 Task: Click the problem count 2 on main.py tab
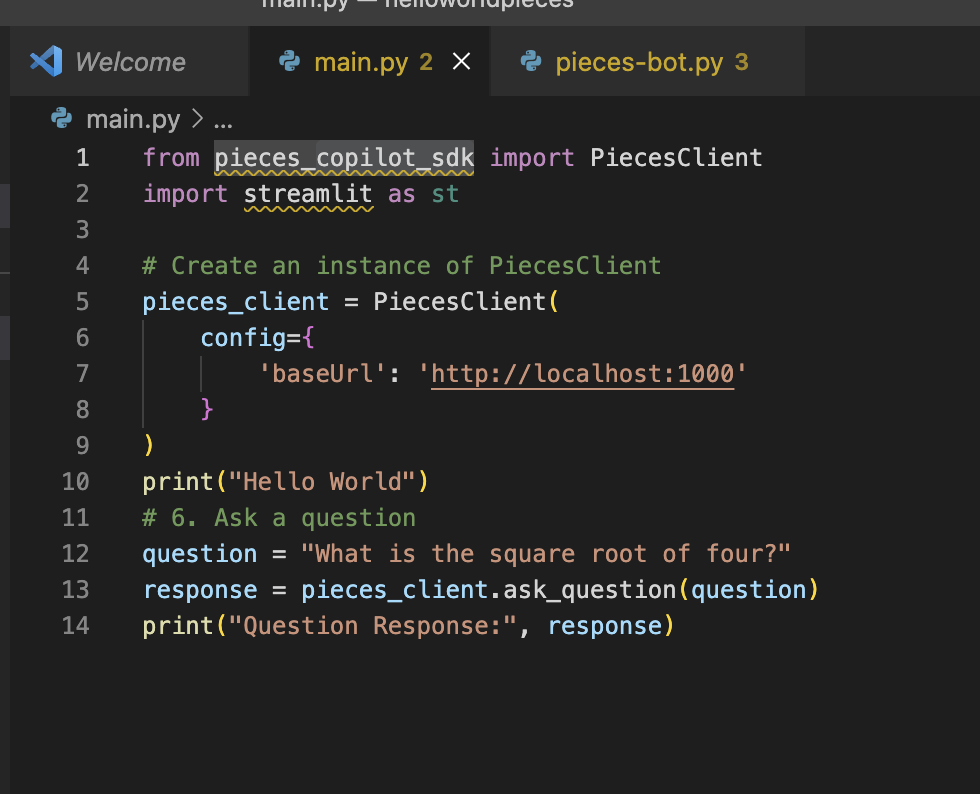pyautogui.click(x=426, y=62)
